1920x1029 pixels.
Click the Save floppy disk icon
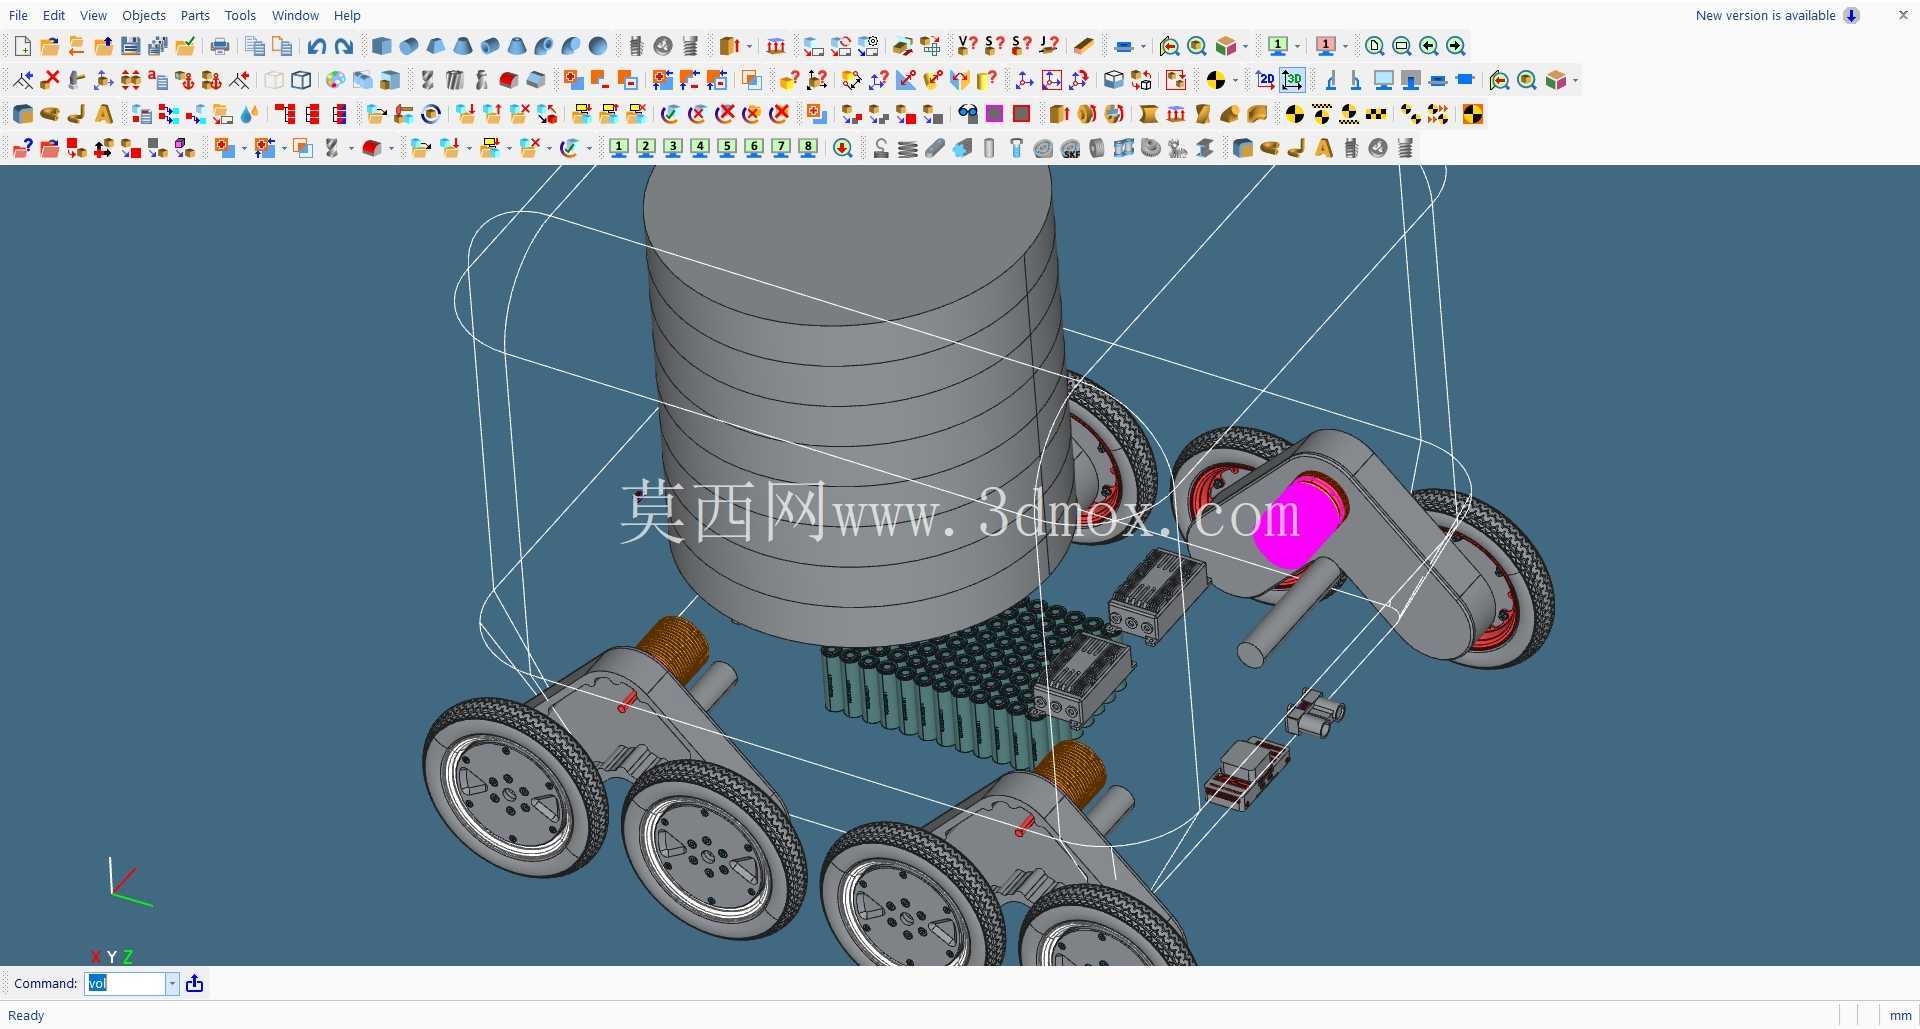[130, 46]
